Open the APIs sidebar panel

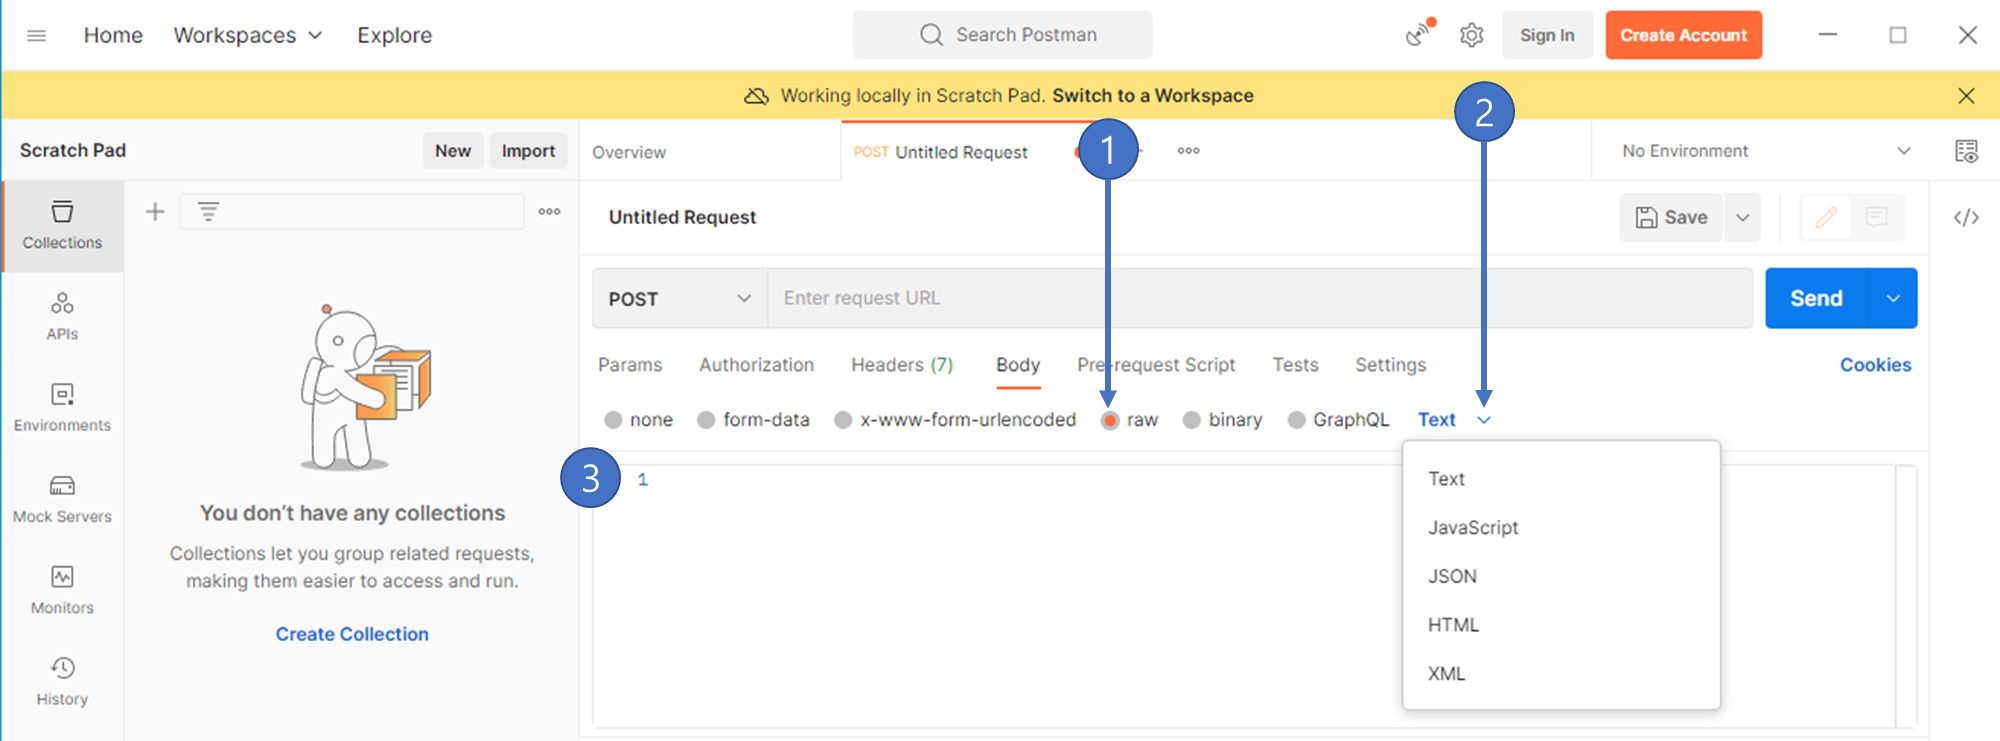62,317
